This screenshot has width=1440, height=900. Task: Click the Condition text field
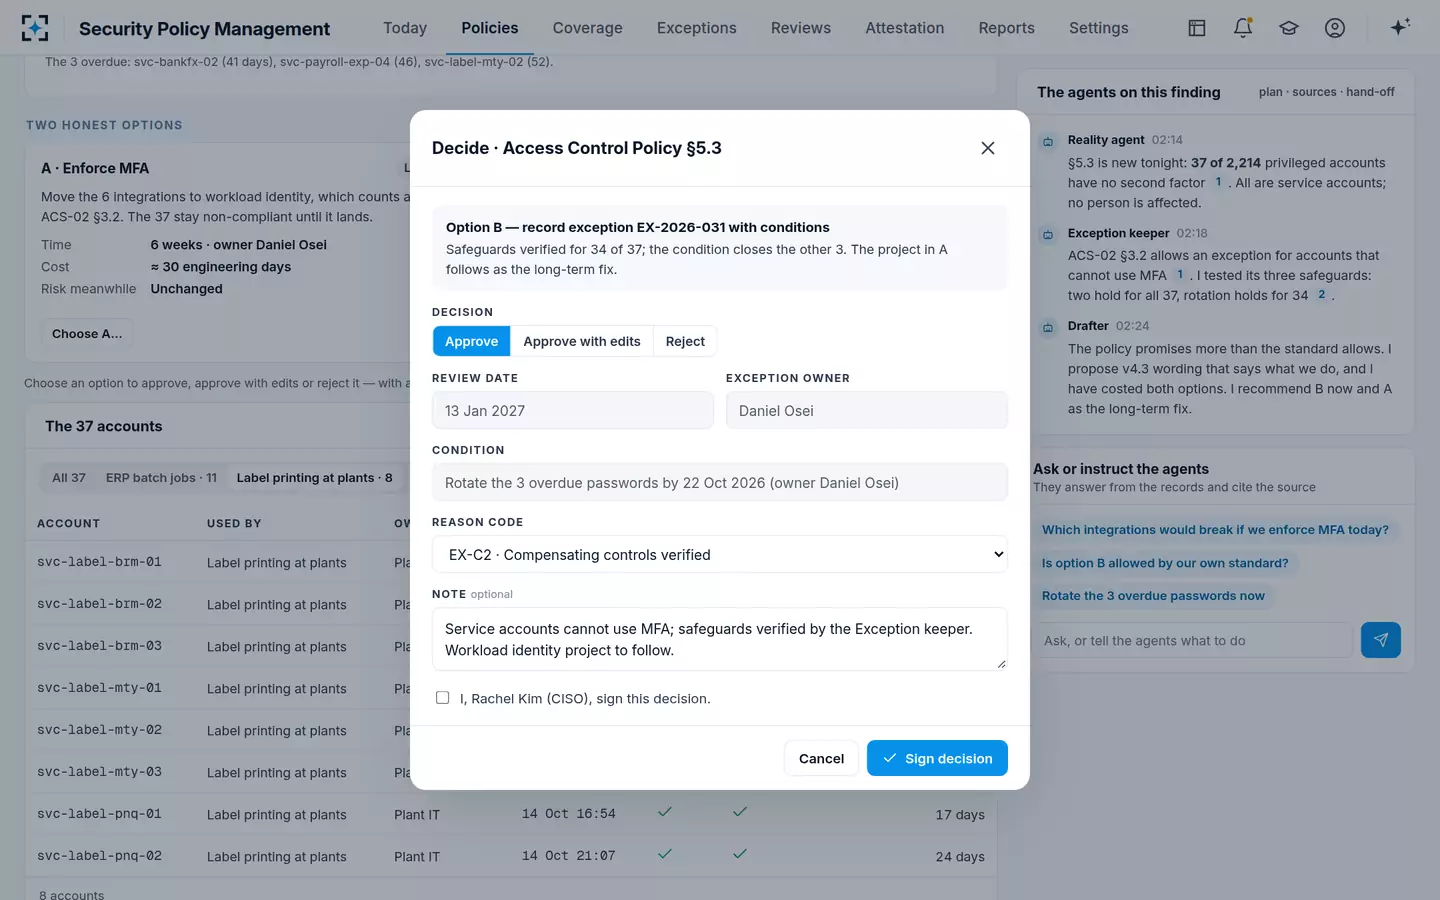click(x=720, y=483)
